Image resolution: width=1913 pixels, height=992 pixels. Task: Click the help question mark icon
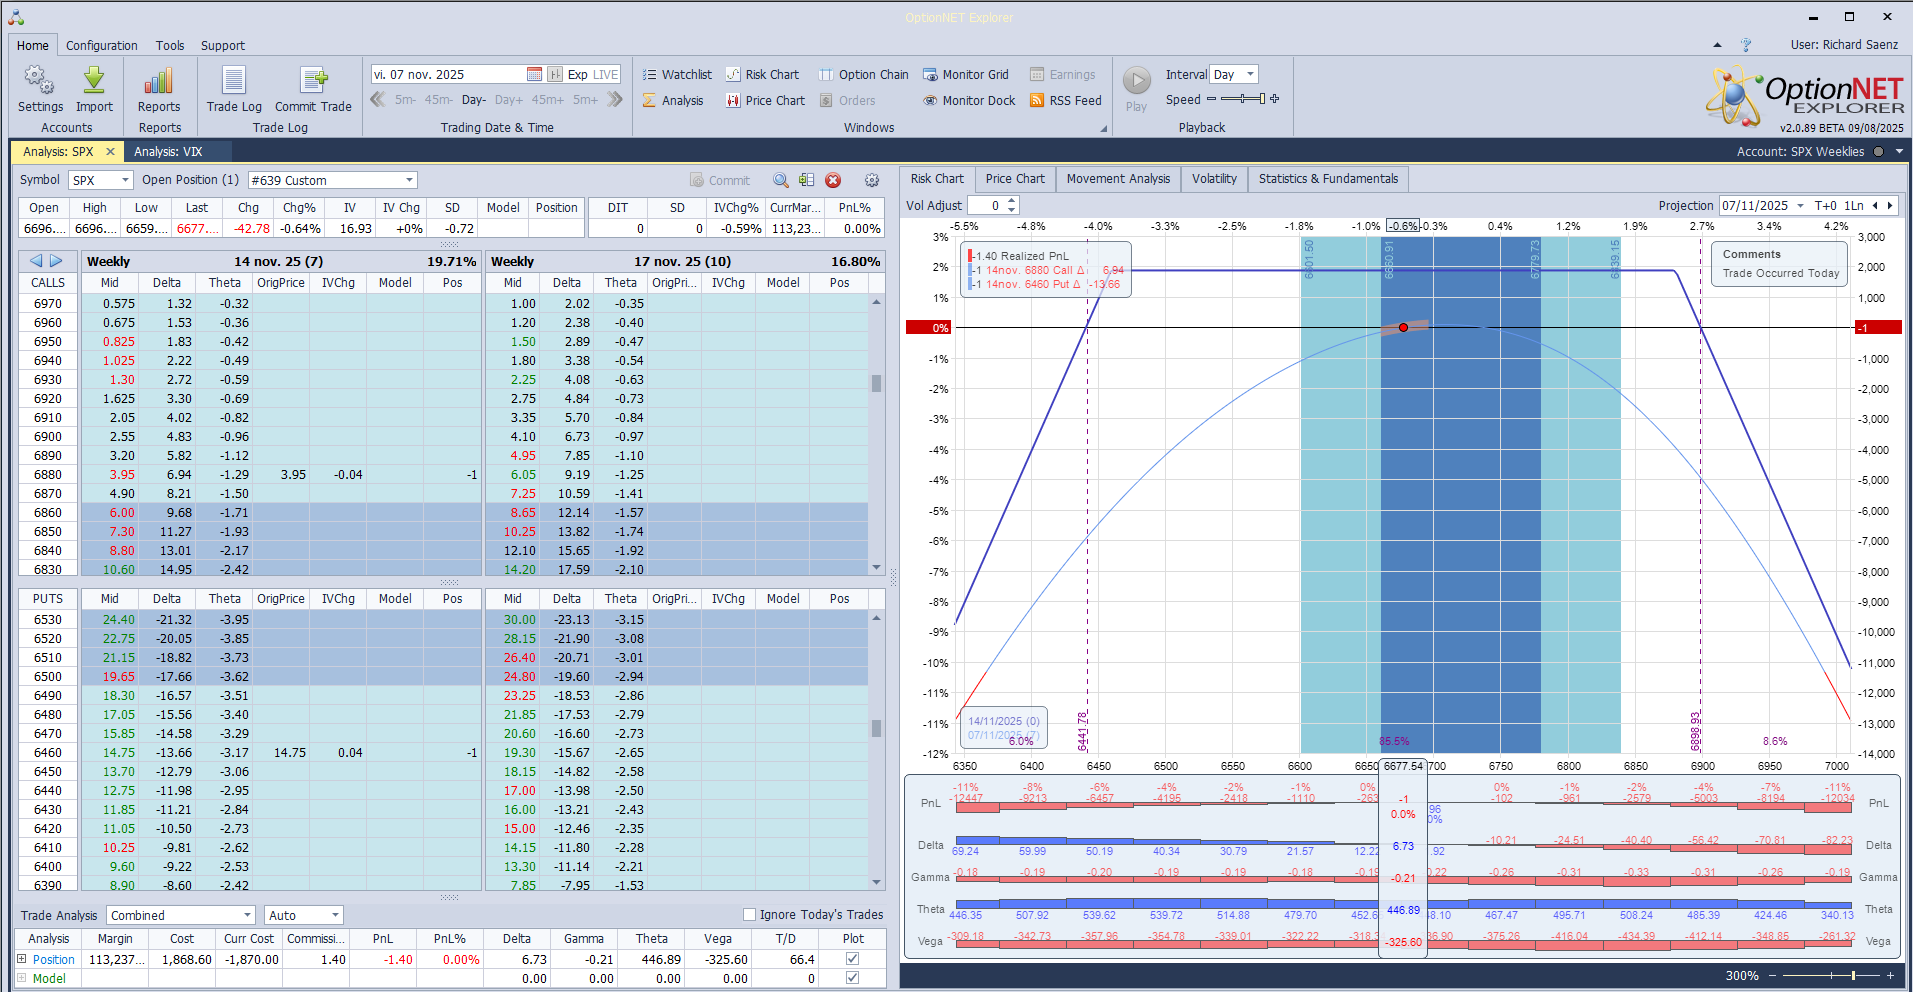tap(1746, 45)
